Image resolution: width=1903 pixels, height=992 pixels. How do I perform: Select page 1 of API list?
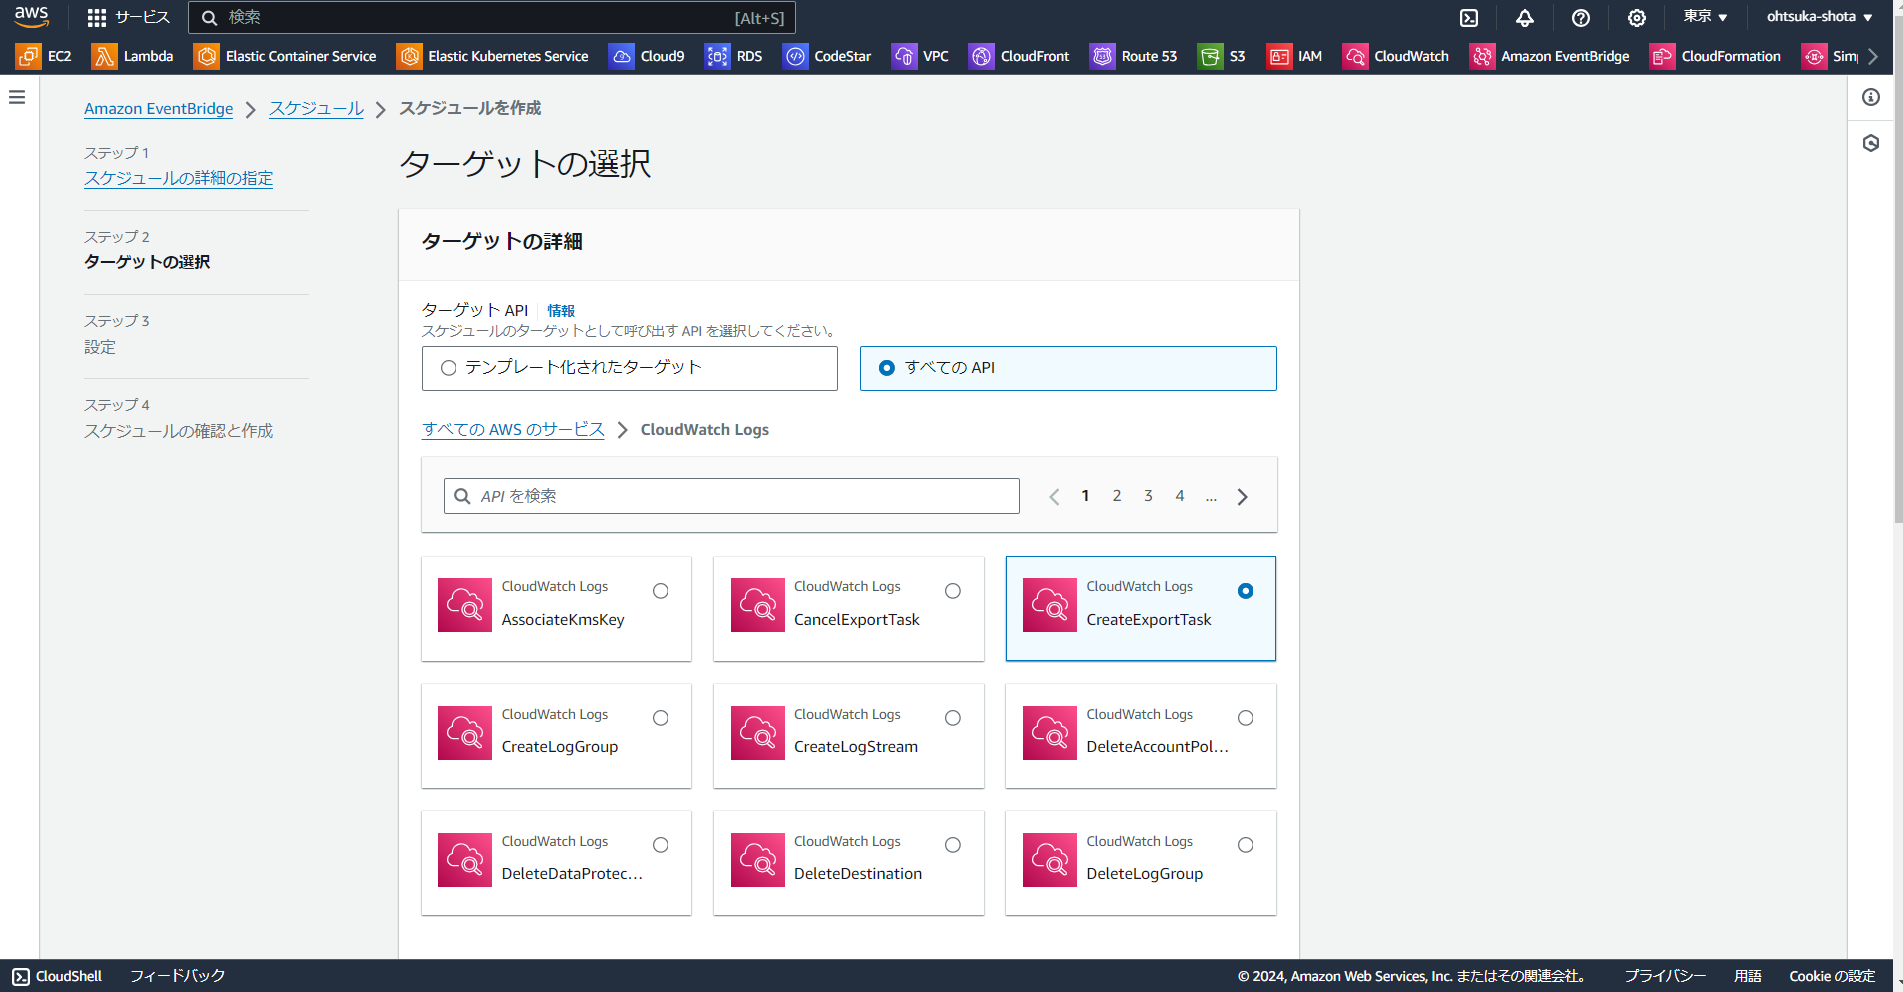1085,496
